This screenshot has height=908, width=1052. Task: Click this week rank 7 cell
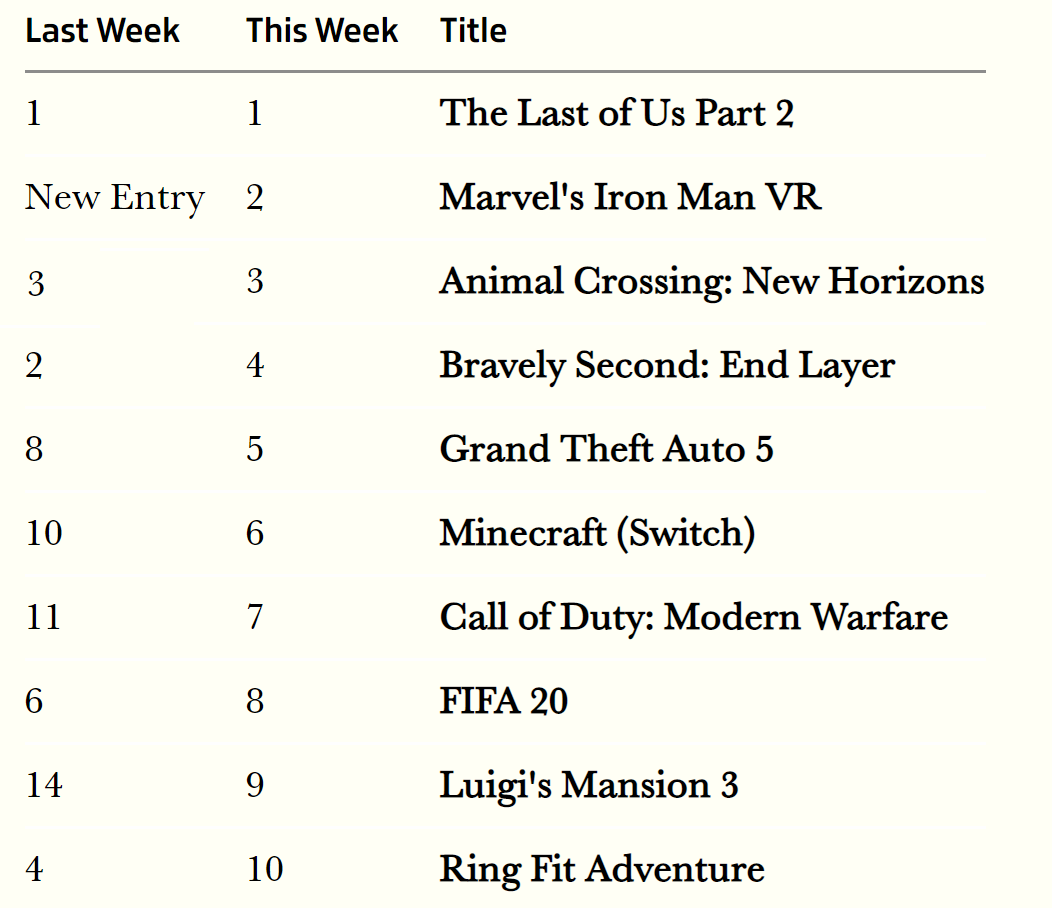(x=255, y=617)
